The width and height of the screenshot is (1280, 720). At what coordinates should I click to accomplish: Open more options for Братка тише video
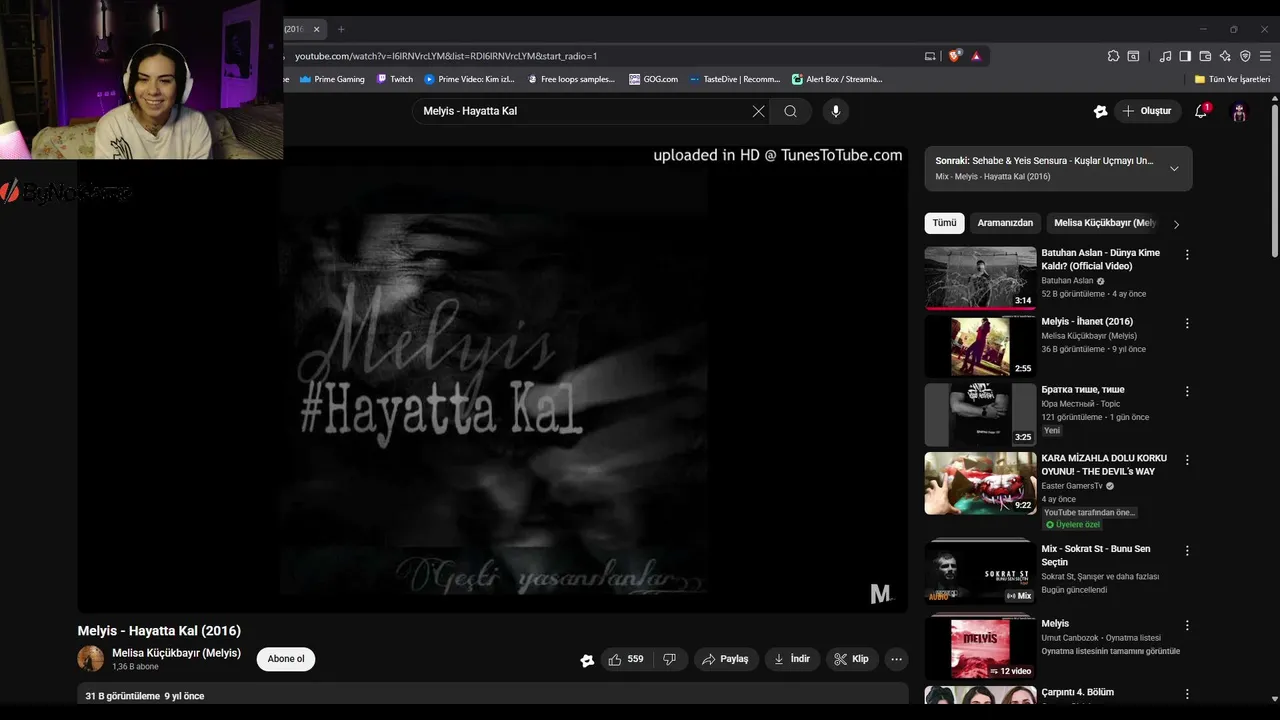point(1187,391)
